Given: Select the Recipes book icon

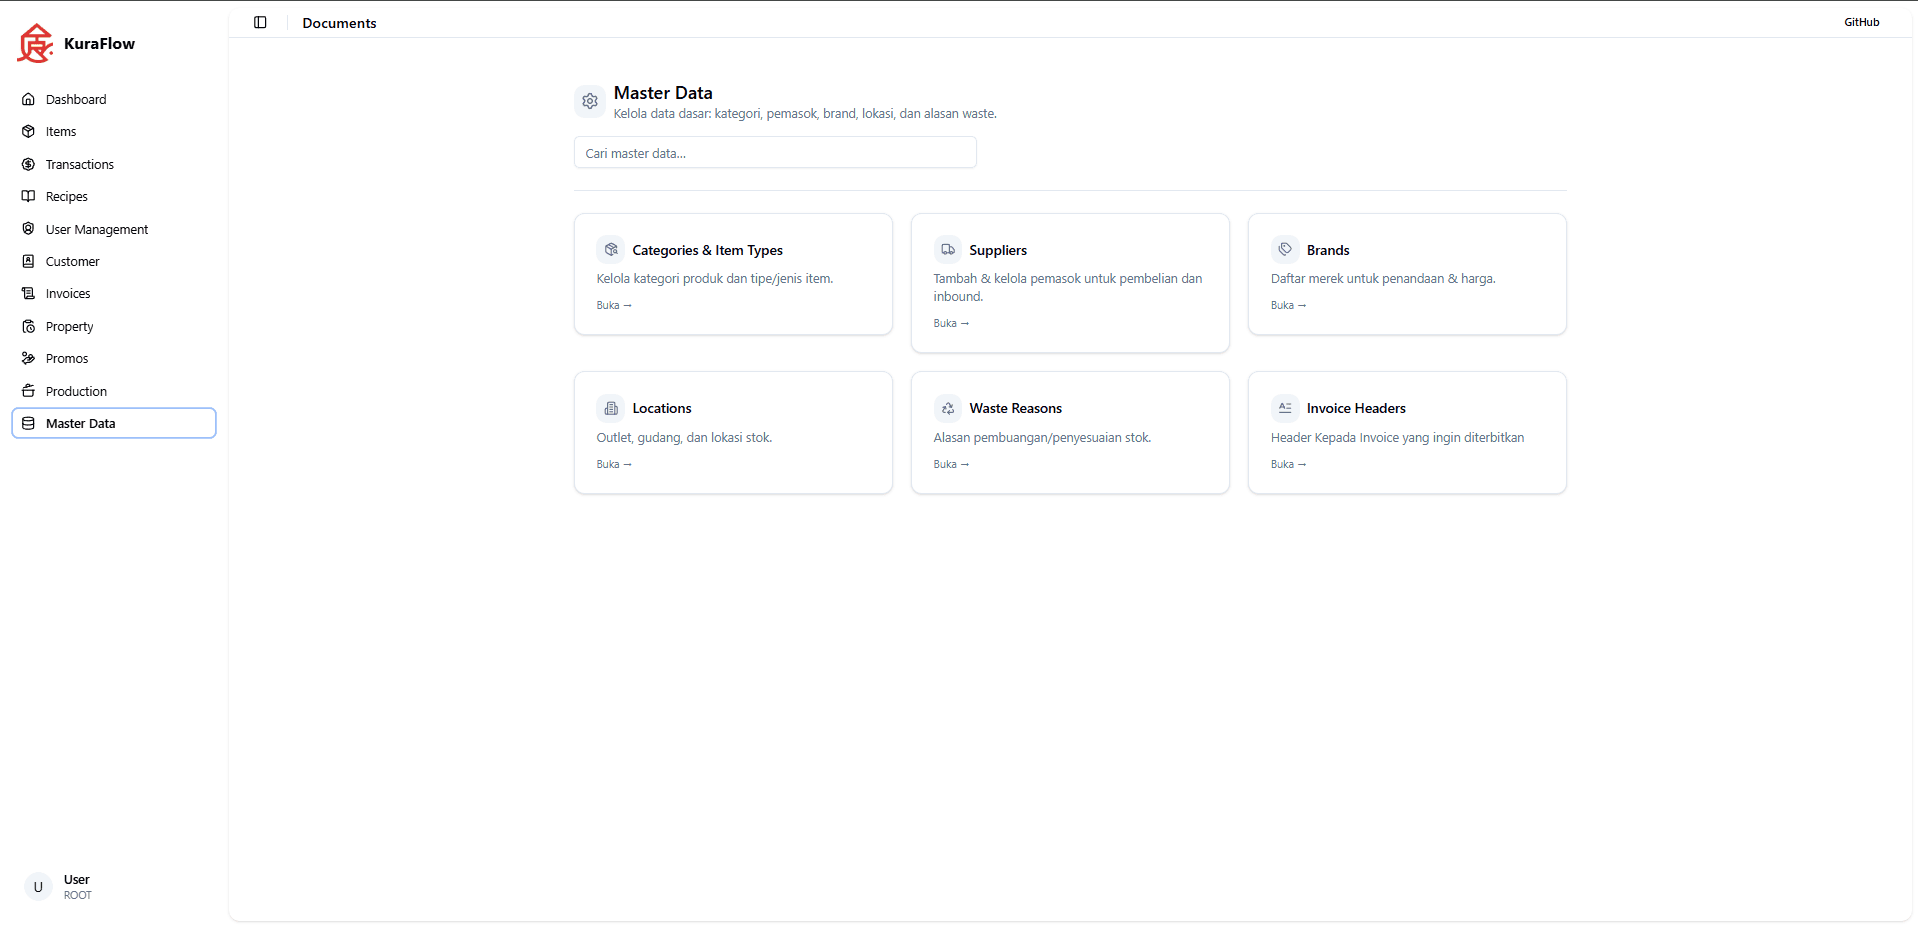Looking at the screenshot, I should (28, 196).
